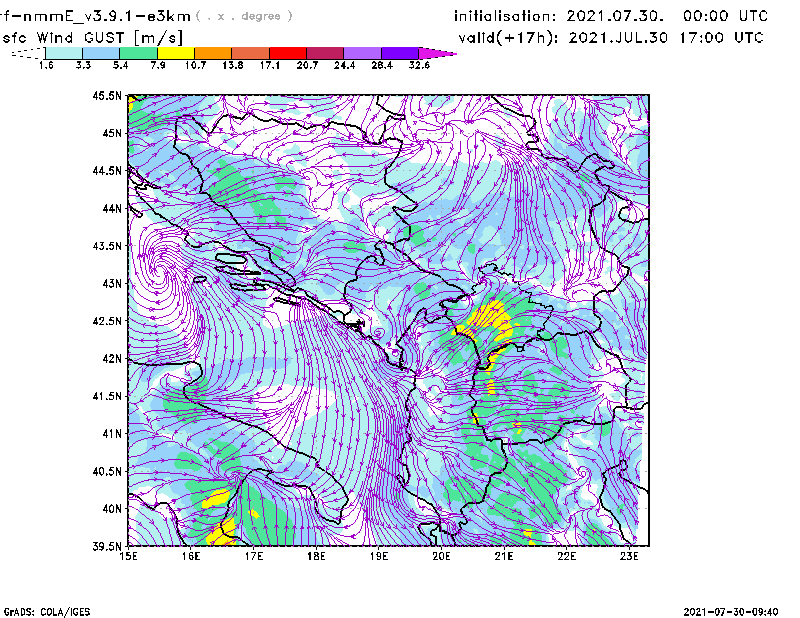This screenshot has height=618, width=800.
Task: Click the 'valid(+17h): 2021.JUL.30 17:00 UTC' text
Action: (611, 38)
